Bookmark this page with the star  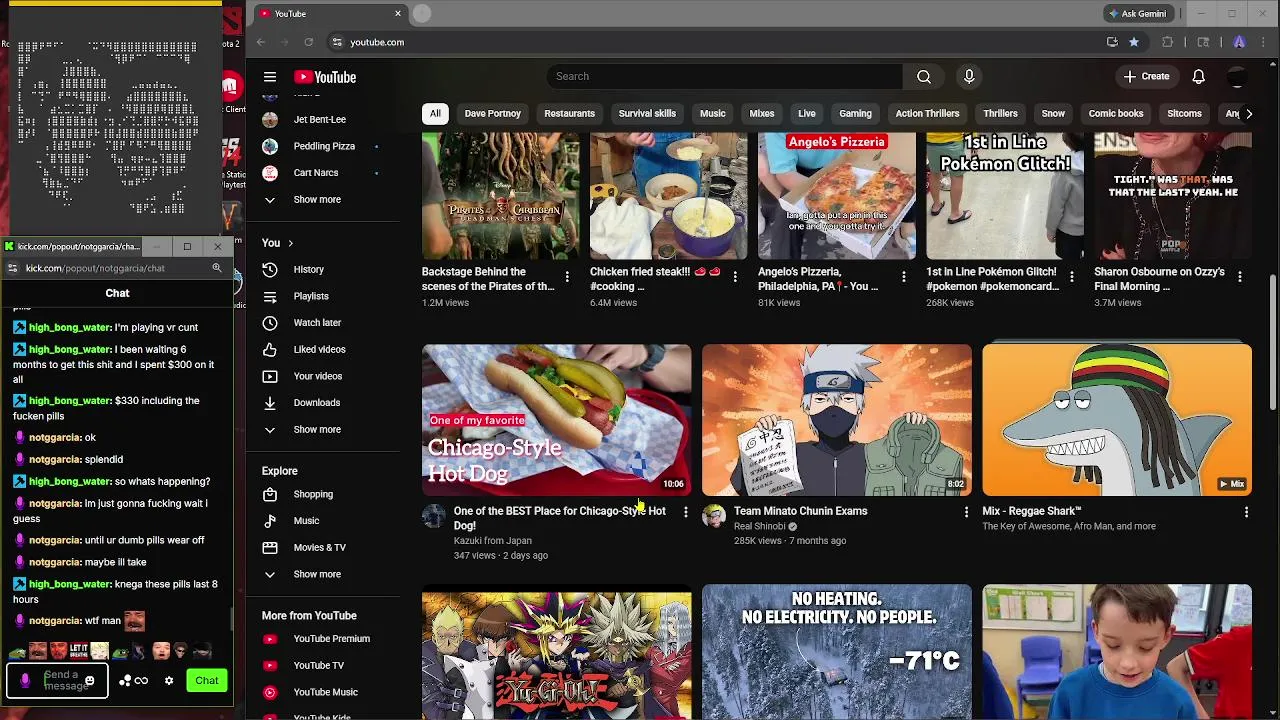tap(1134, 42)
